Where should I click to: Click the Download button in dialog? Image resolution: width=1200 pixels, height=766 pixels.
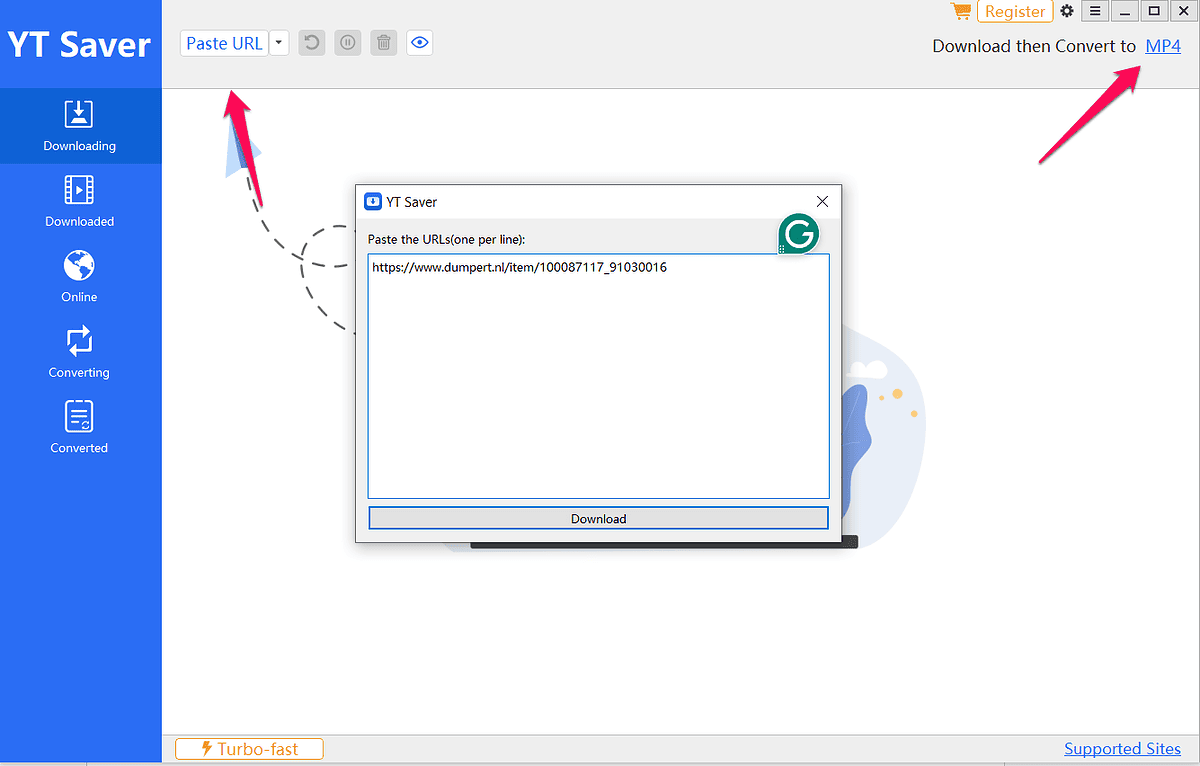click(x=598, y=518)
